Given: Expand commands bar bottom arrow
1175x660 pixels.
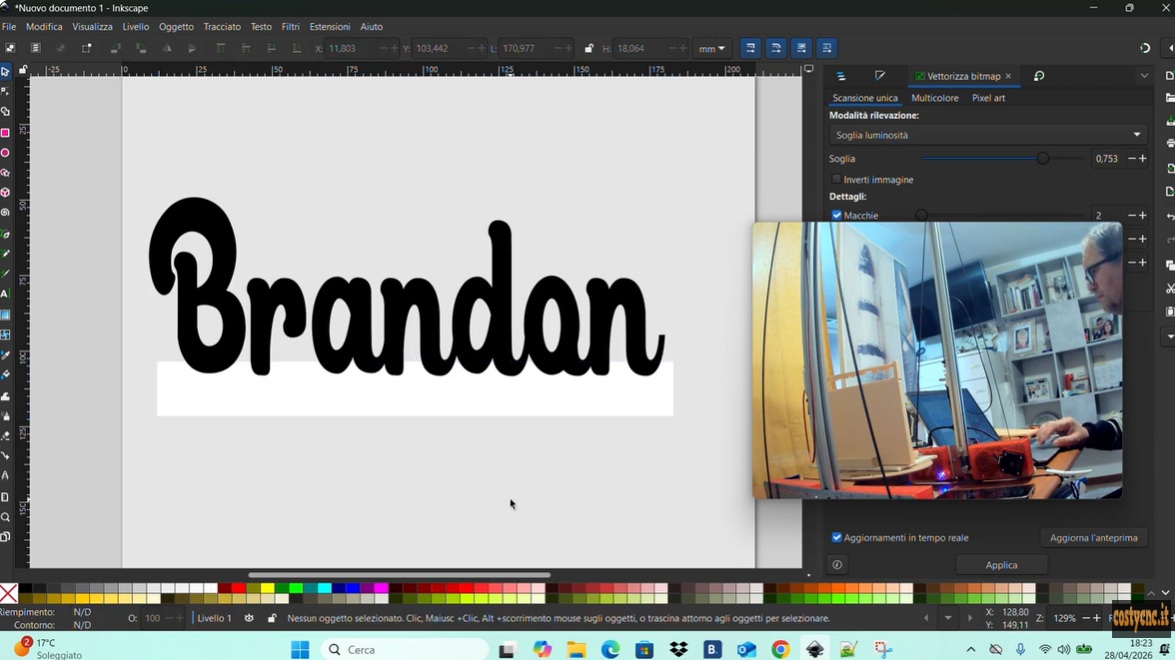Looking at the screenshot, I should tap(1171, 336).
